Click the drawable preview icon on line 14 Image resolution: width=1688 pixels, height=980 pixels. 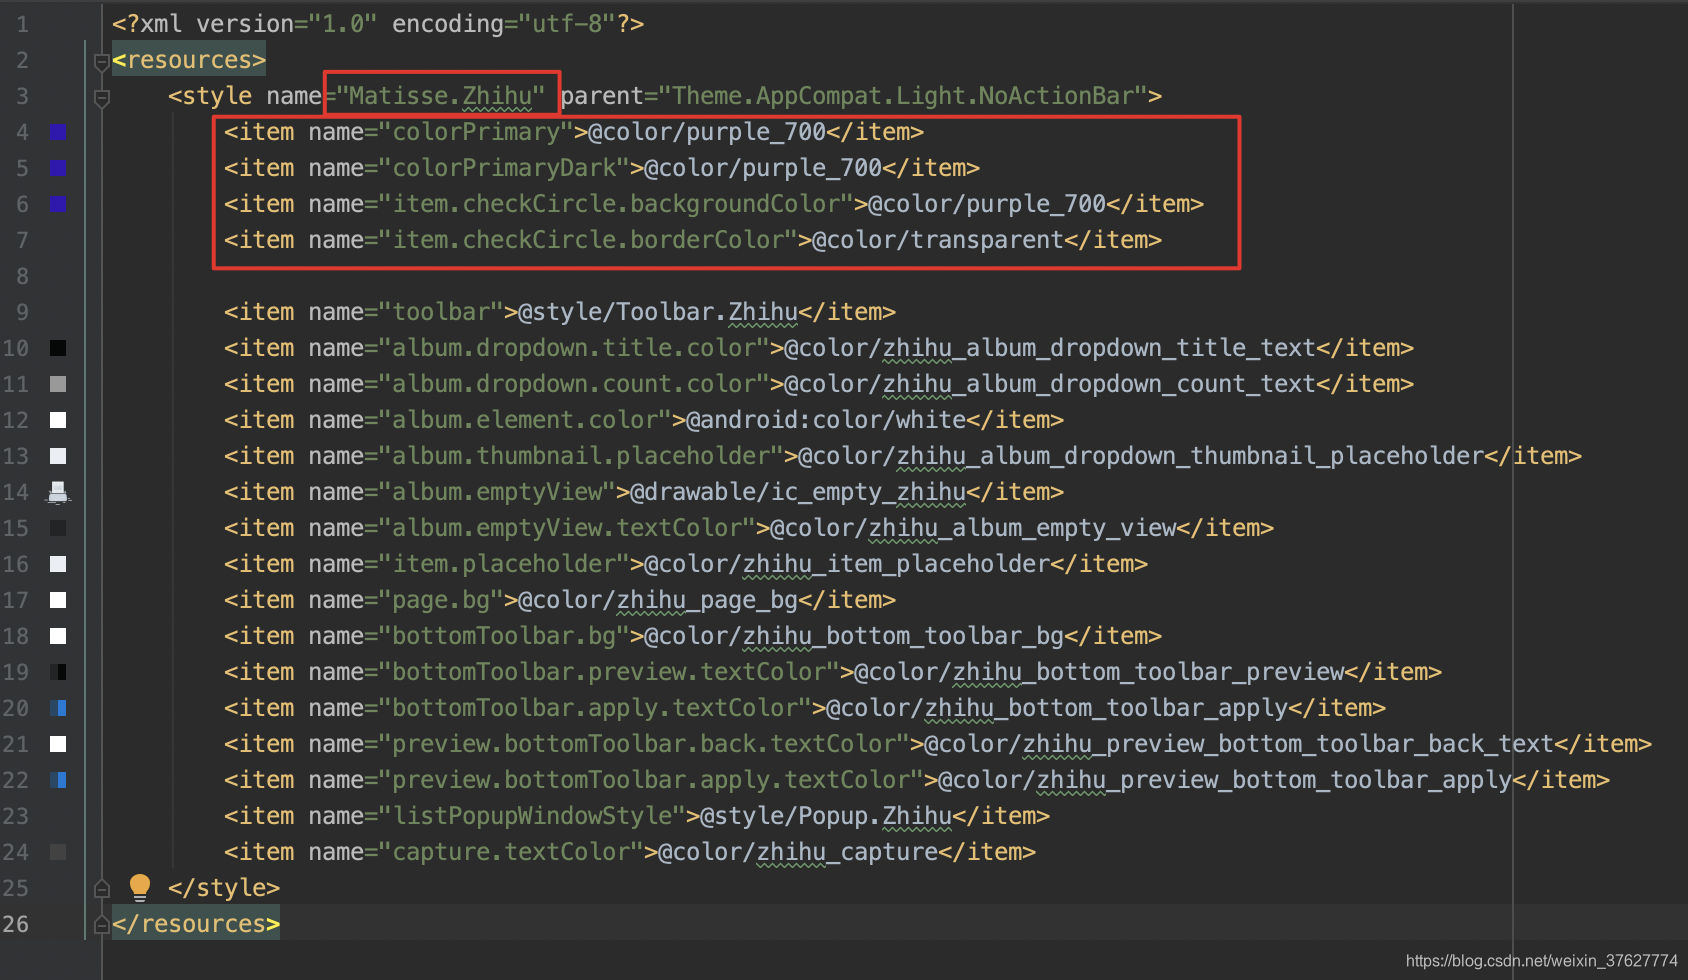pos(58,492)
